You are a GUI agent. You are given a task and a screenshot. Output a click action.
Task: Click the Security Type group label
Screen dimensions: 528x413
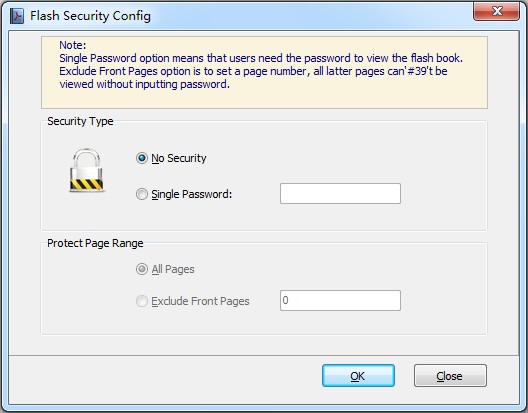pos(80,121)
